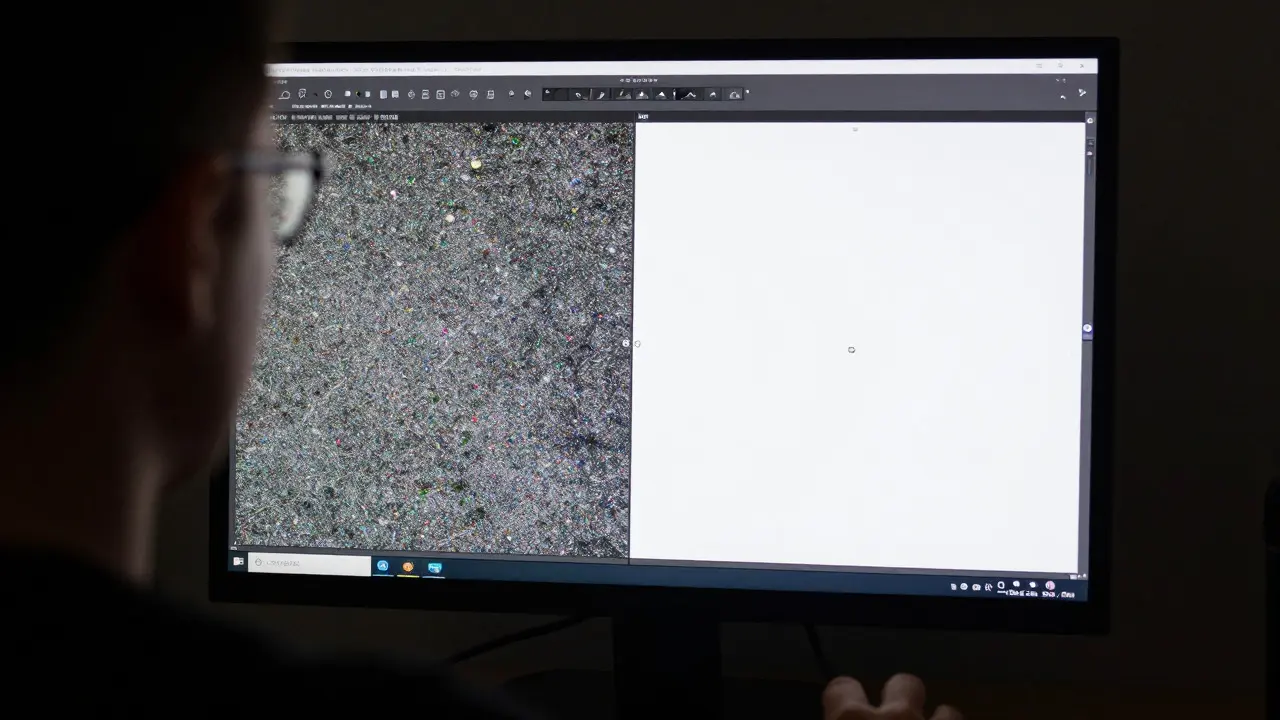Click the round handle on the pane splitter
The width and height of the screenshot is (1280, 720).
(x=627, y=343)
